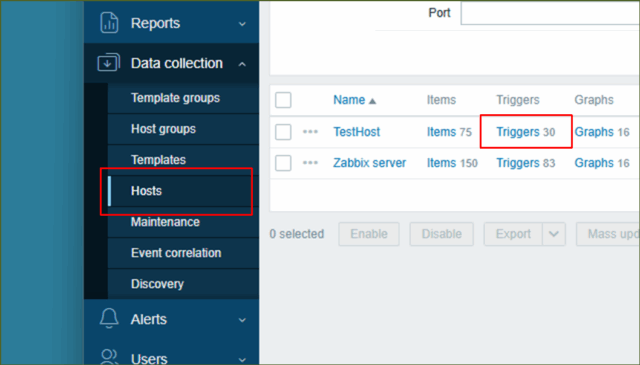Screen dimensions: 640x365
Task: Check the Zabbix server row checkbox
Action: click(x=283, y=163)
